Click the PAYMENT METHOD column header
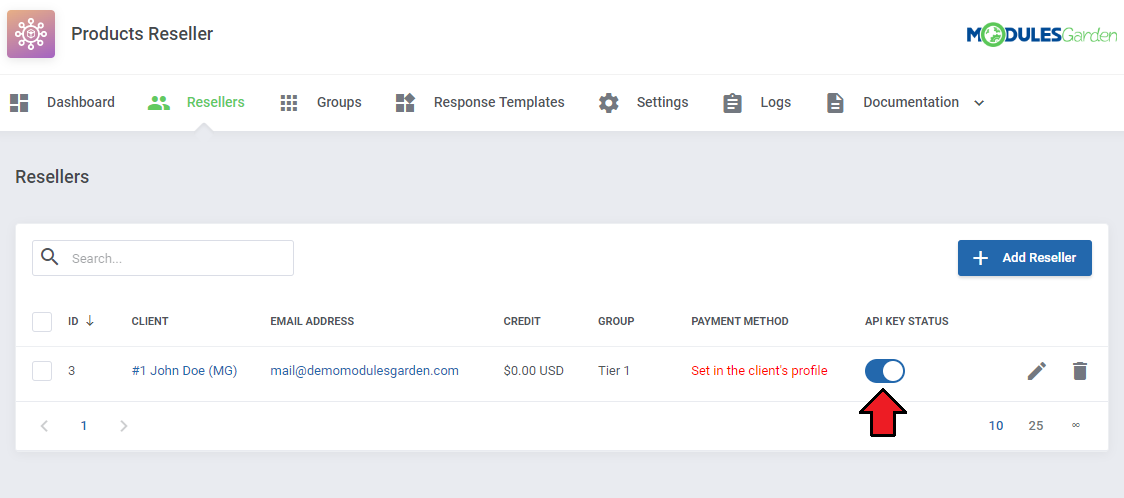The image size is (1124, 498). coord(740,321)
